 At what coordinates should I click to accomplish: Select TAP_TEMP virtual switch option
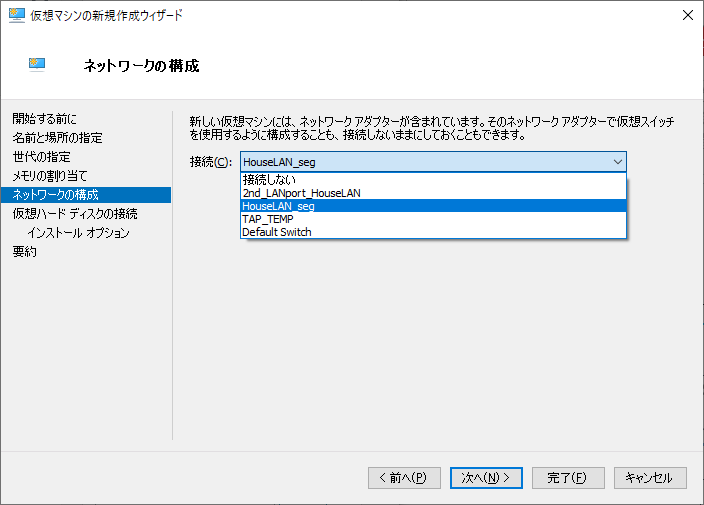(x=268, y=219)
